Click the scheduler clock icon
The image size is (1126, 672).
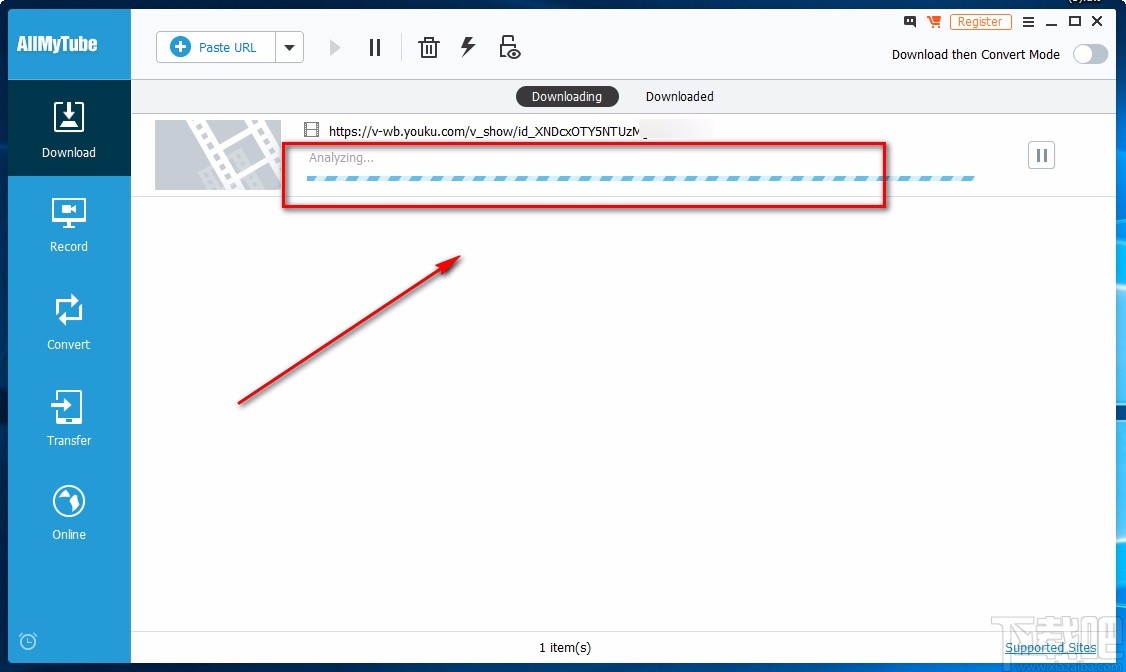coord(28,640)
